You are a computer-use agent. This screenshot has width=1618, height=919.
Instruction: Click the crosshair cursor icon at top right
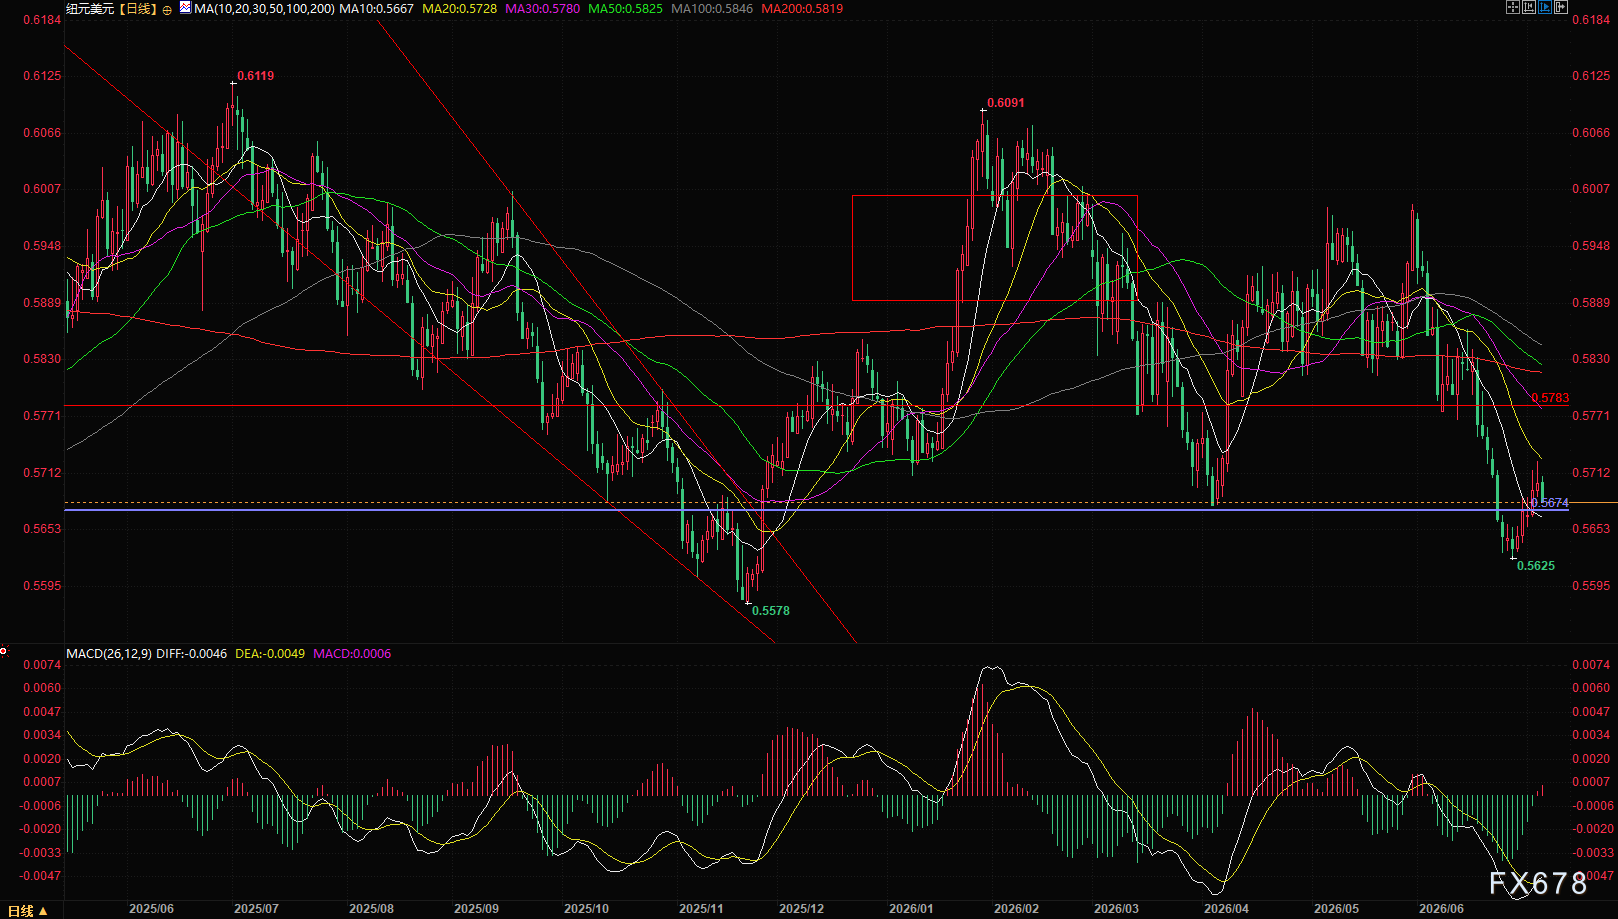(x=1513, y=7)
